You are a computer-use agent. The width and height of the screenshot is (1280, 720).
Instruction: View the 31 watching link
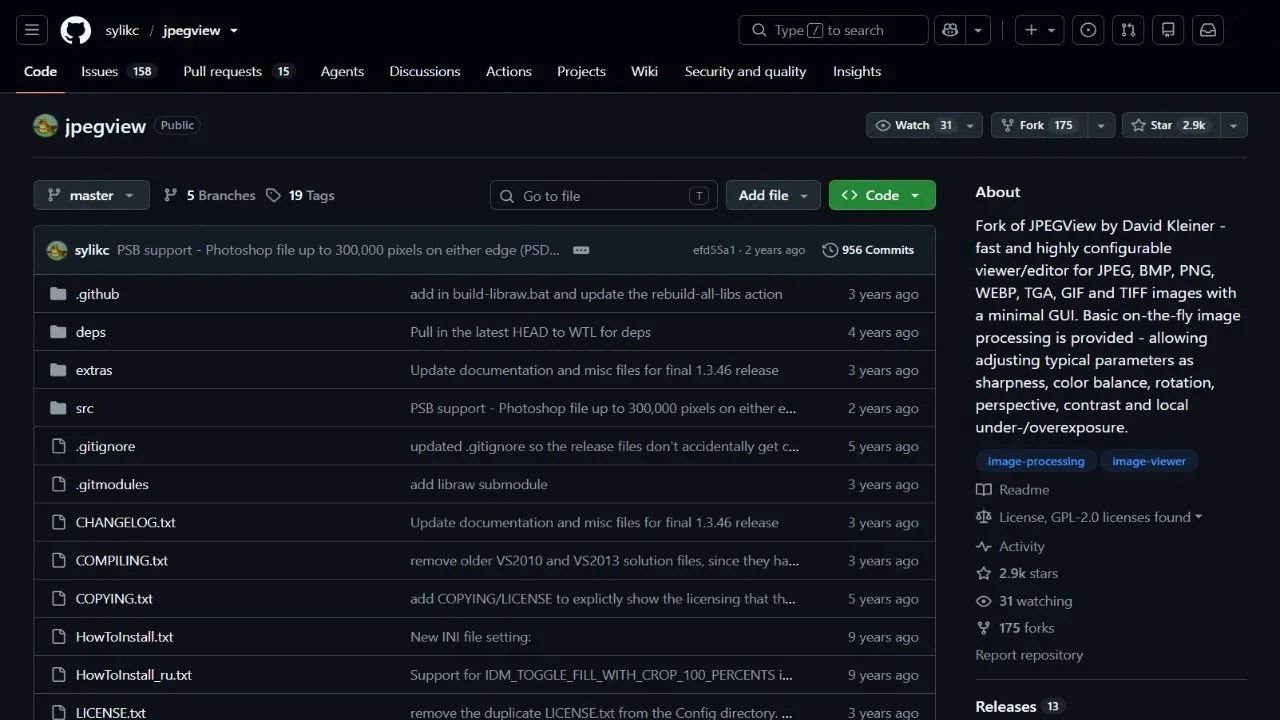[1024, 601]
